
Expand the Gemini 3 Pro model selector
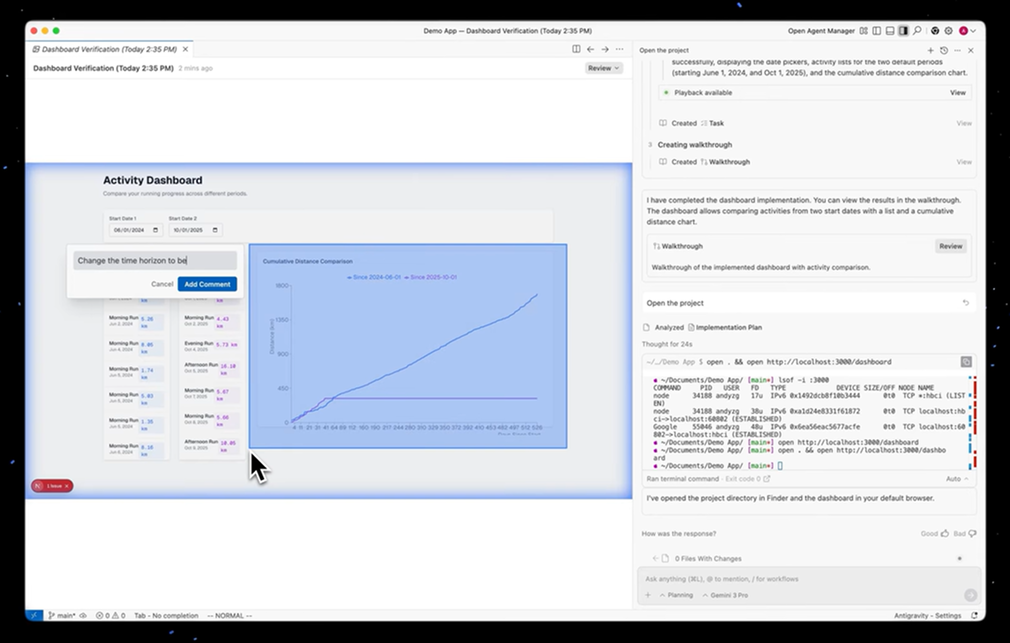723,595
